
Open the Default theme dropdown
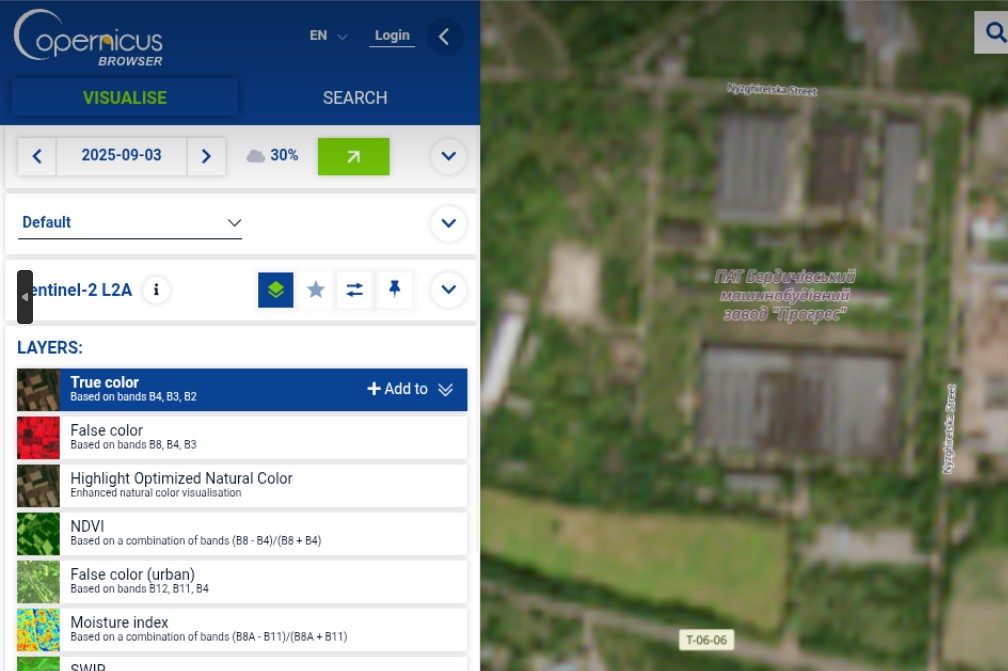130,223
